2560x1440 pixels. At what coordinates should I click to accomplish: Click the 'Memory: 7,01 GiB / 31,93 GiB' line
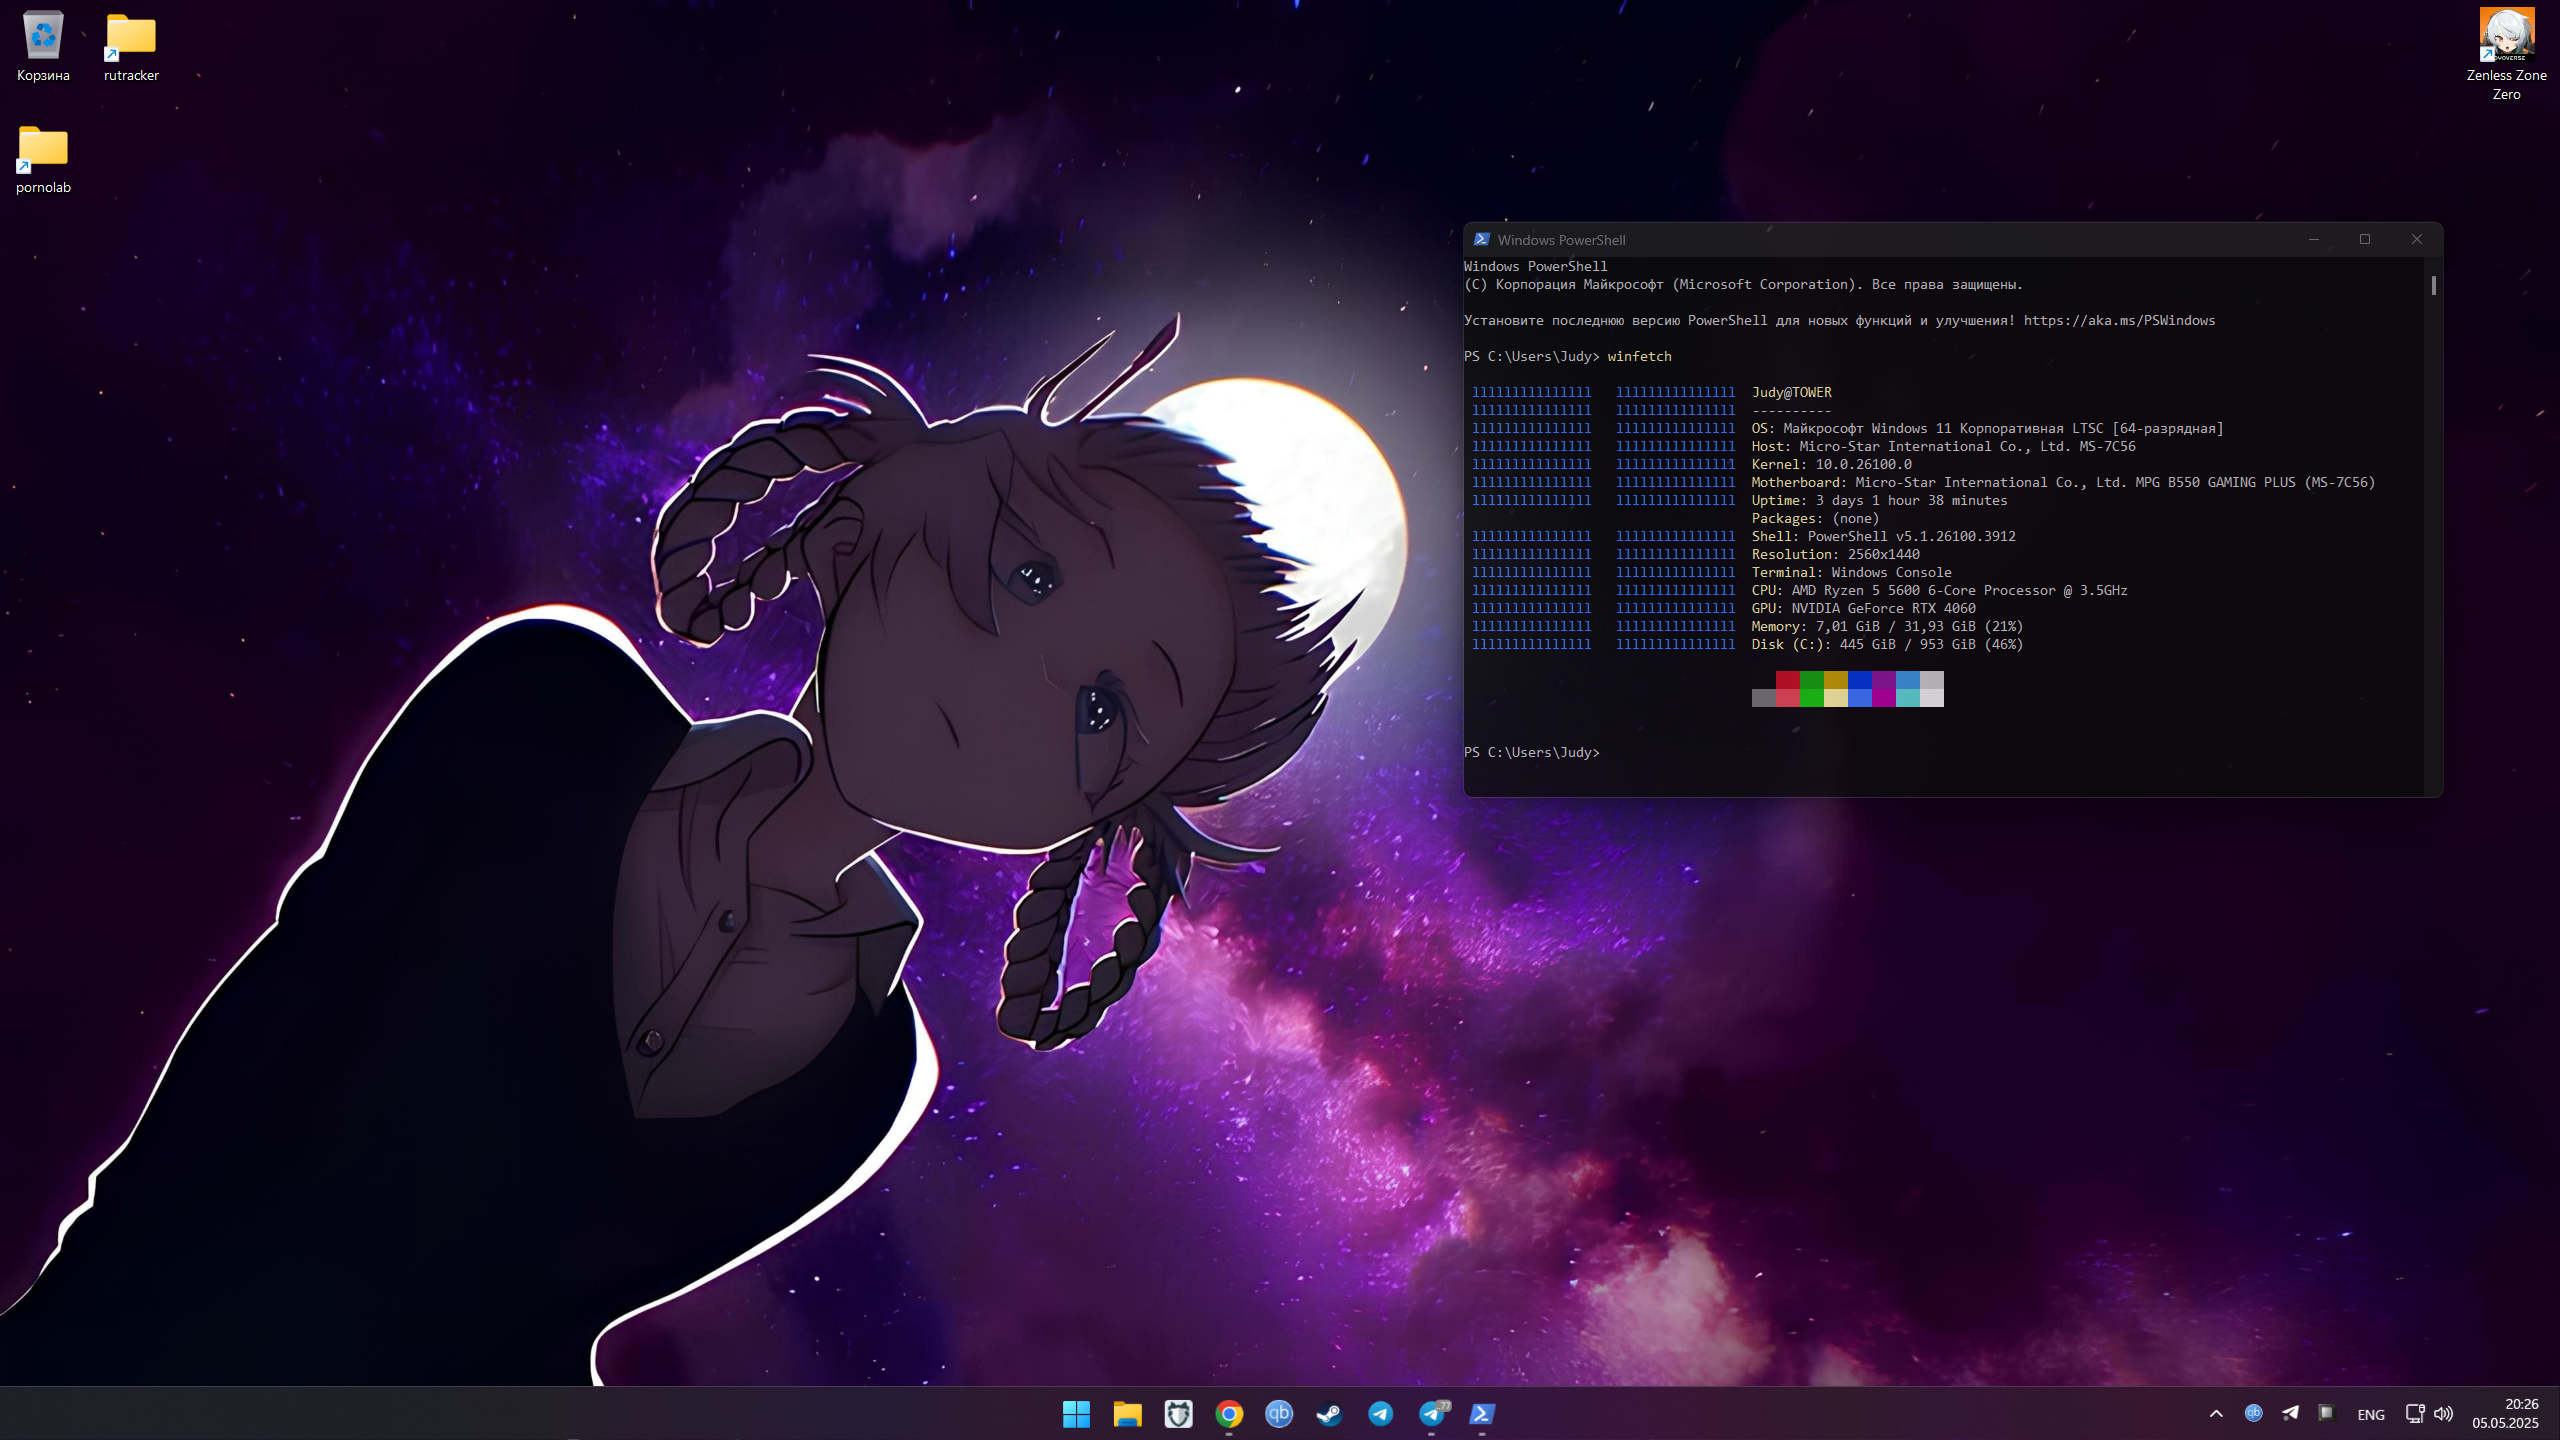(x=1888, y=627)
